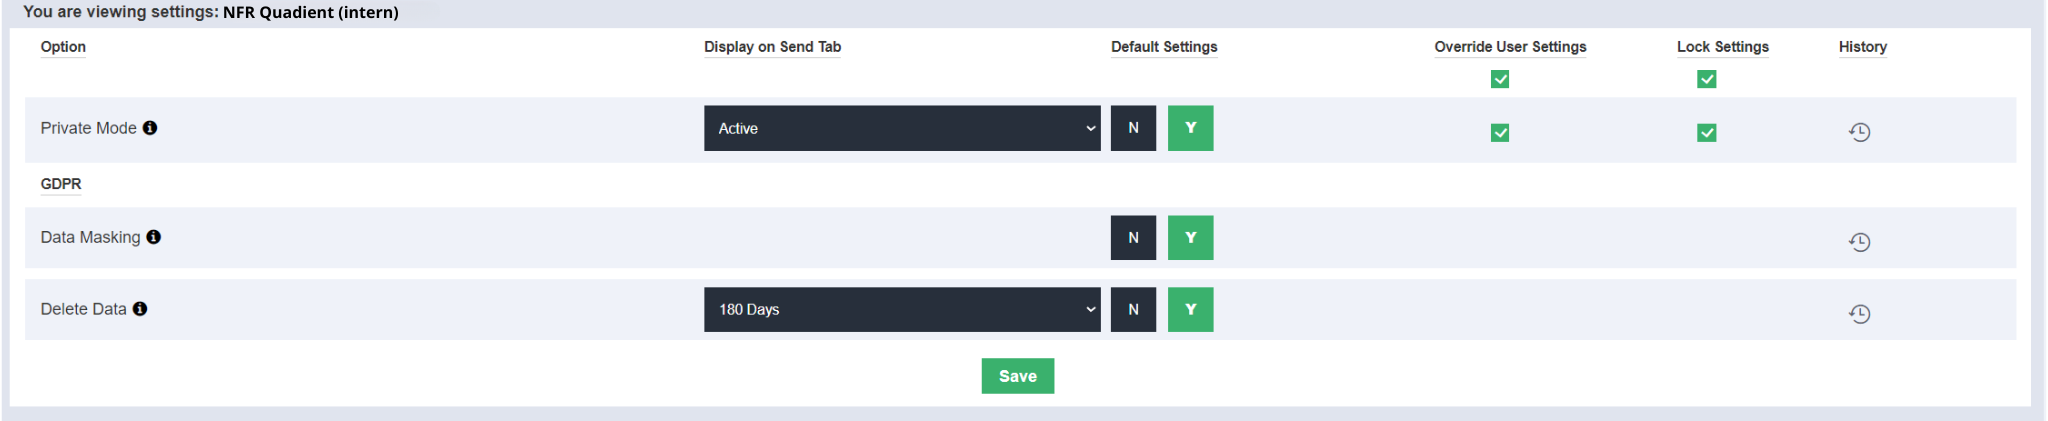Set Private Mode default to Y
Viewport: 2048px width, 421px height.
click(1190, 128)
